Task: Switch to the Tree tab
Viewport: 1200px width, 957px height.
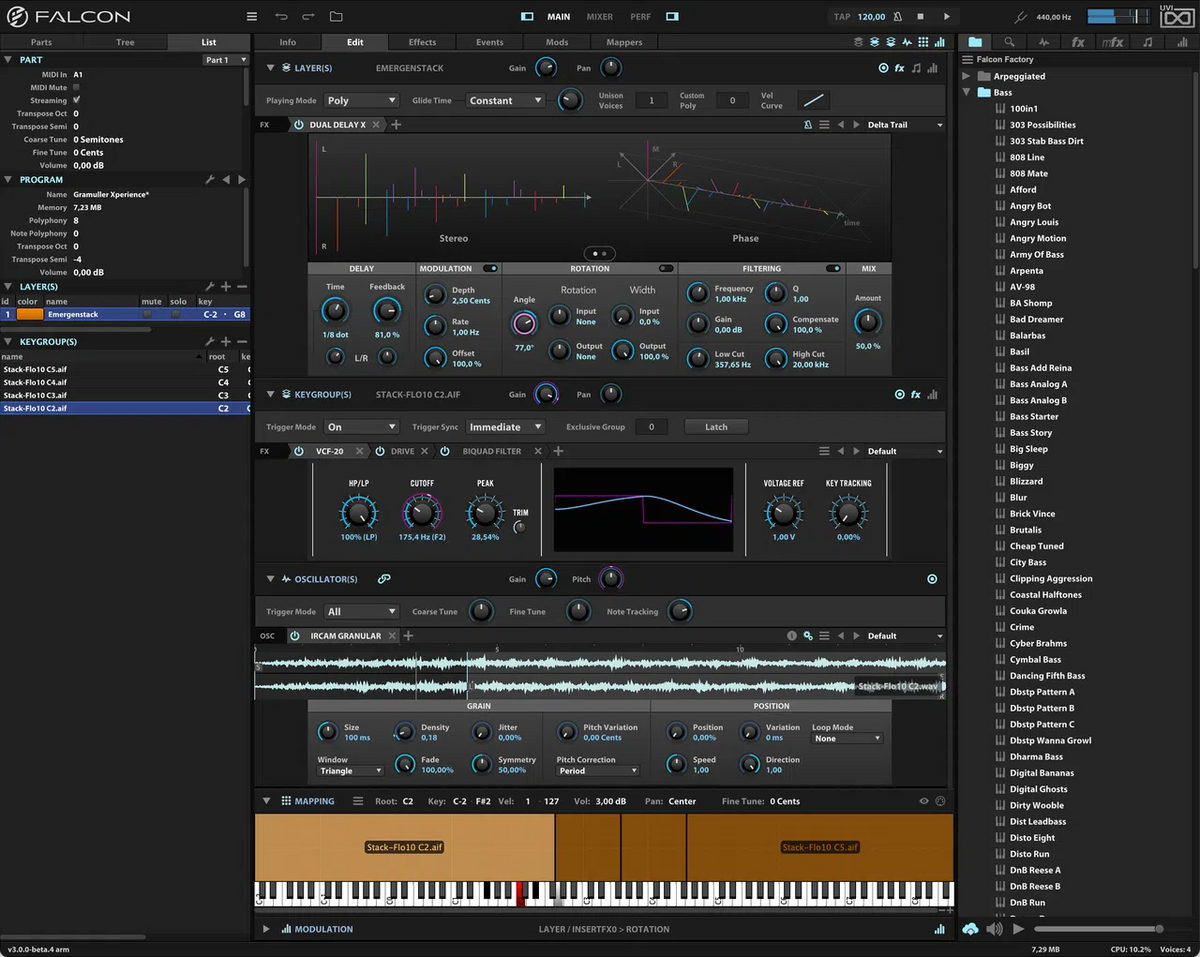Action: point(125,42)
